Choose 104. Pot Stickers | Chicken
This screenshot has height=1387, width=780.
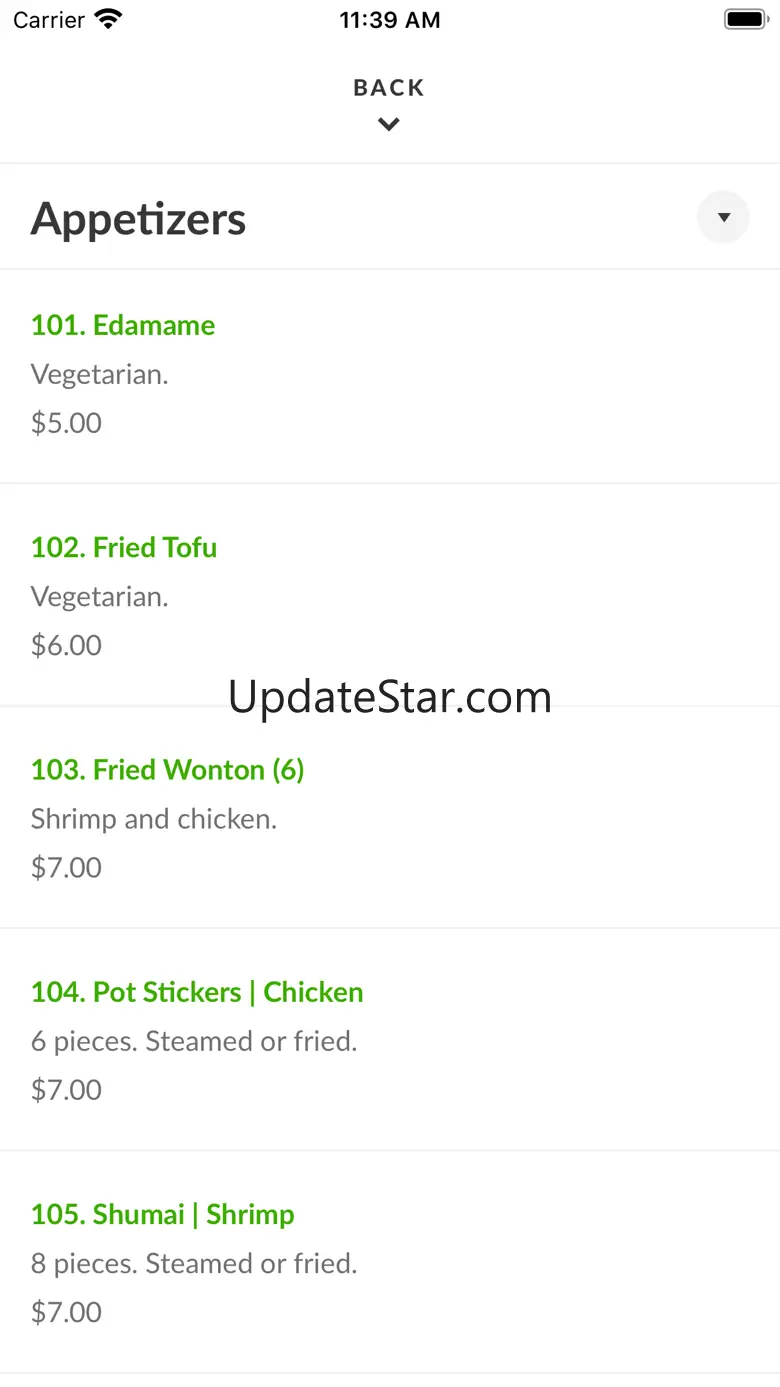[197, 992]
